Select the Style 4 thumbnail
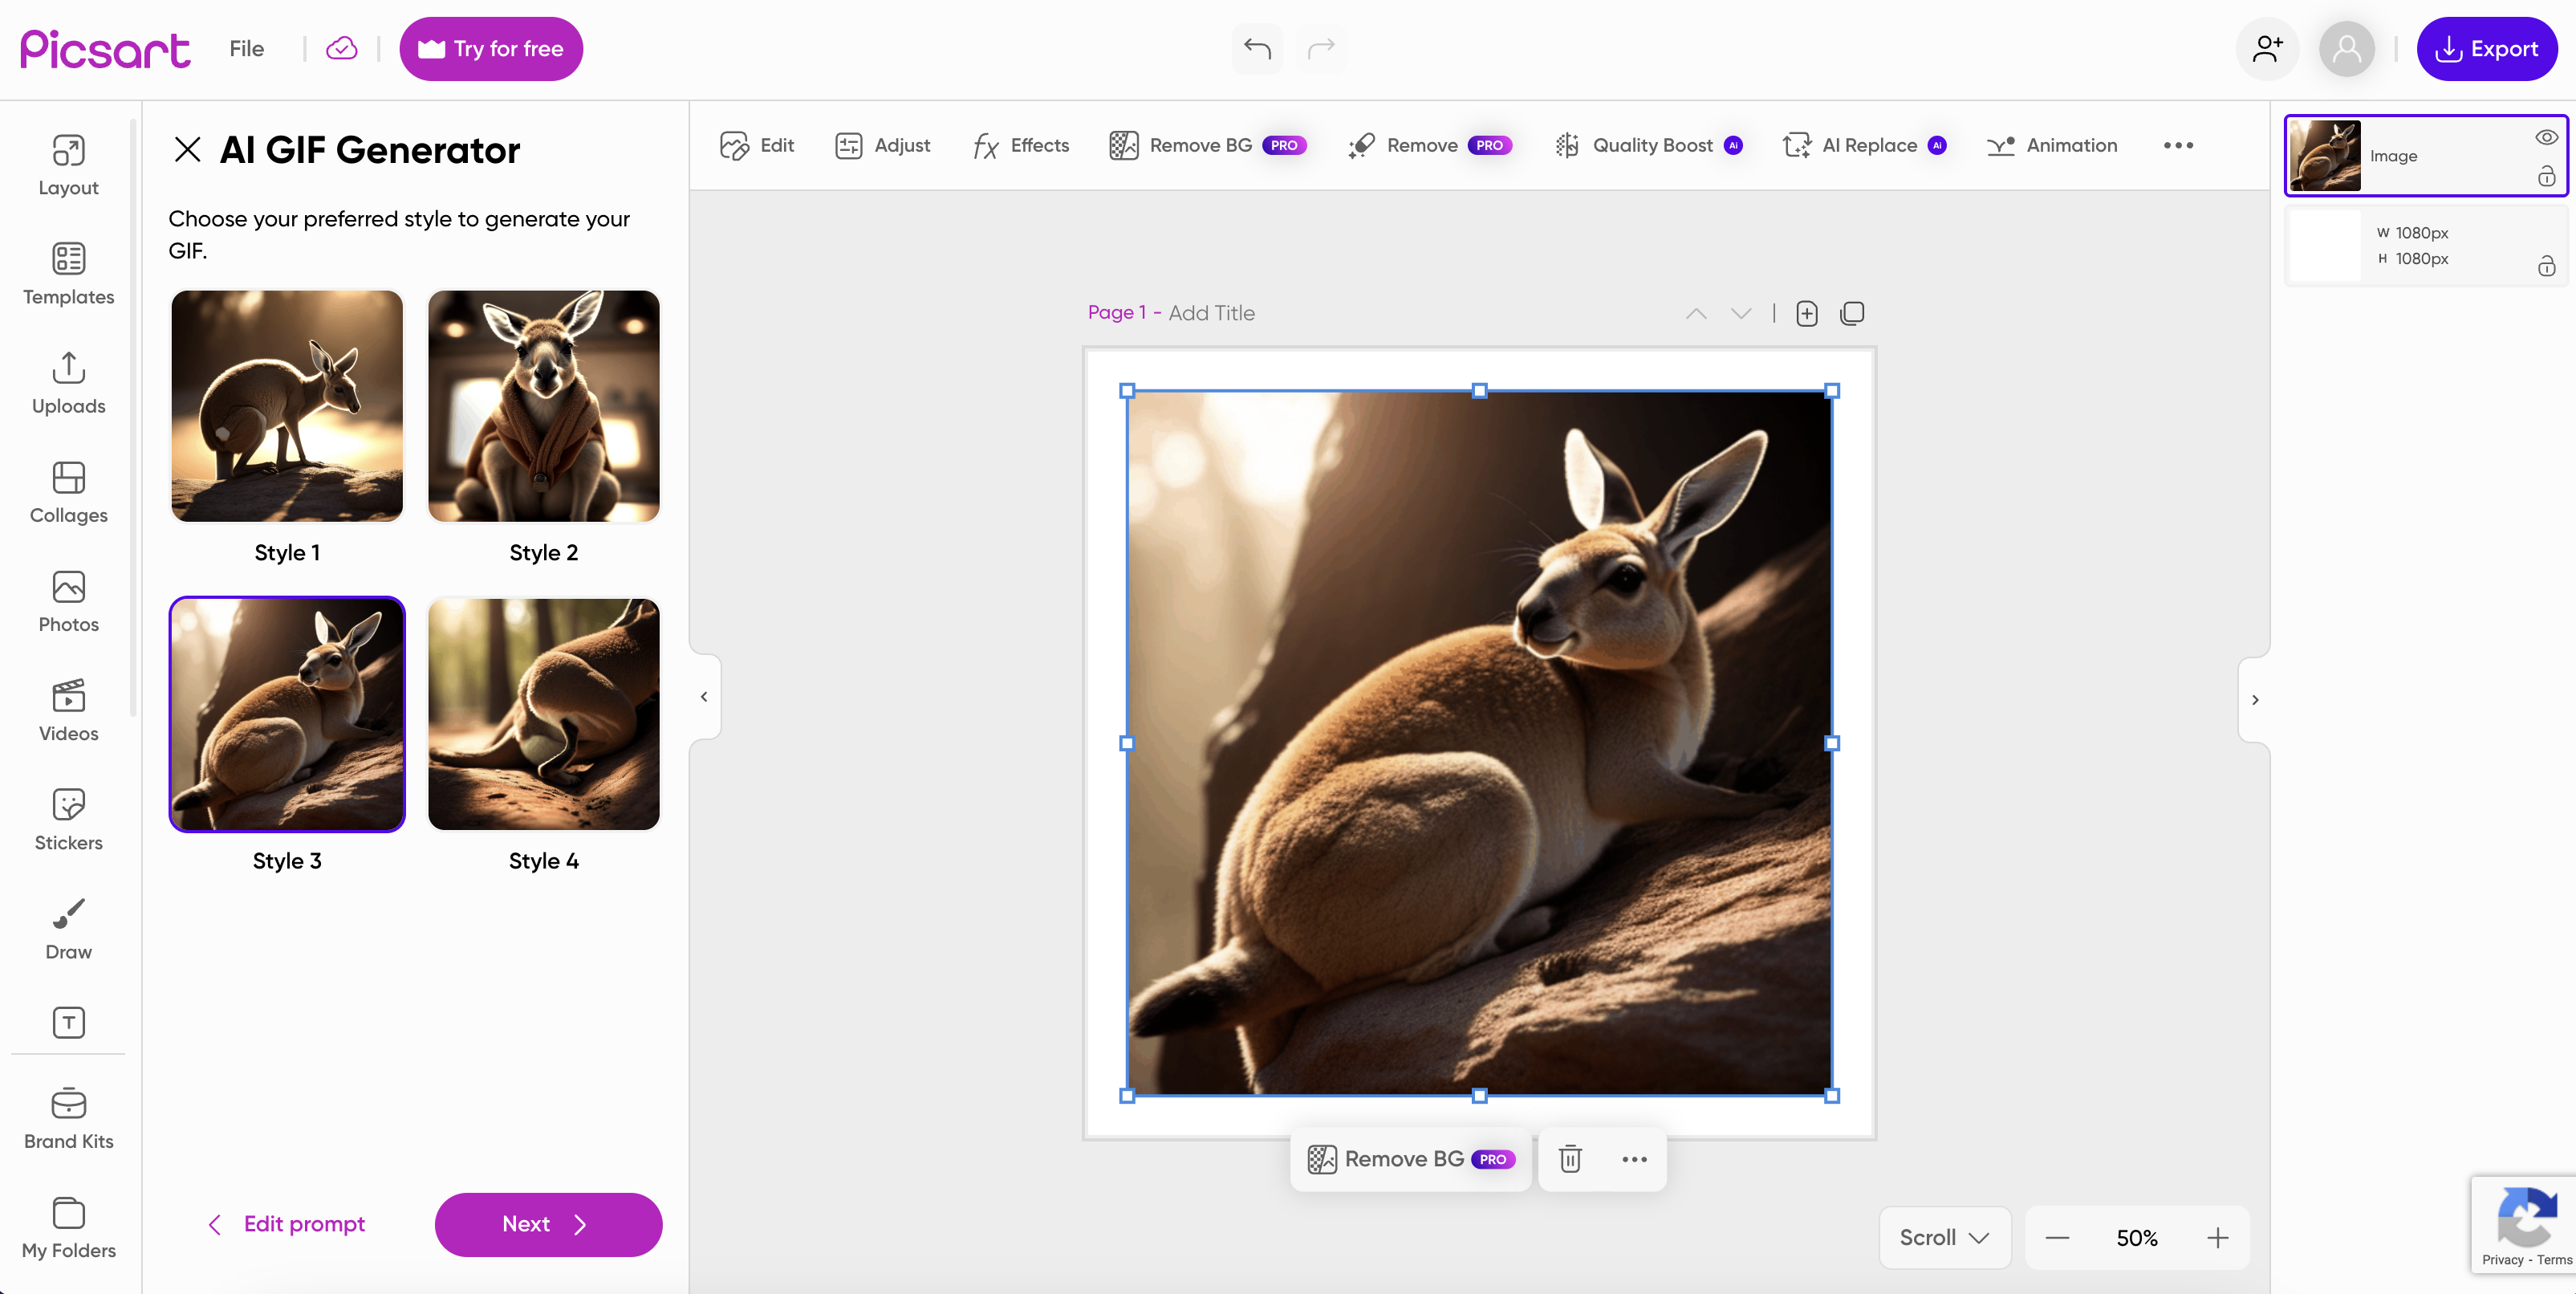 (543, 714)
